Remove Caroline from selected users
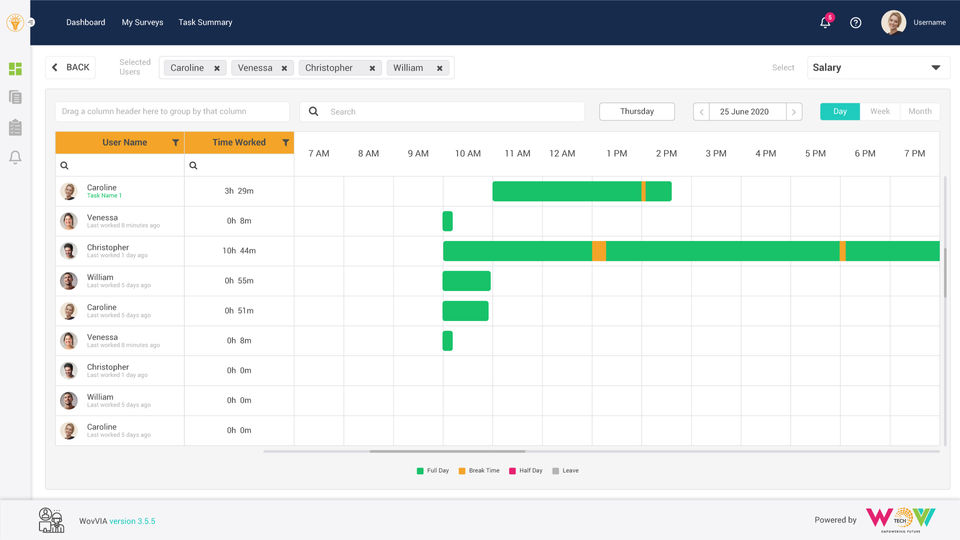 pyautogui.click(x=217, y=69)
